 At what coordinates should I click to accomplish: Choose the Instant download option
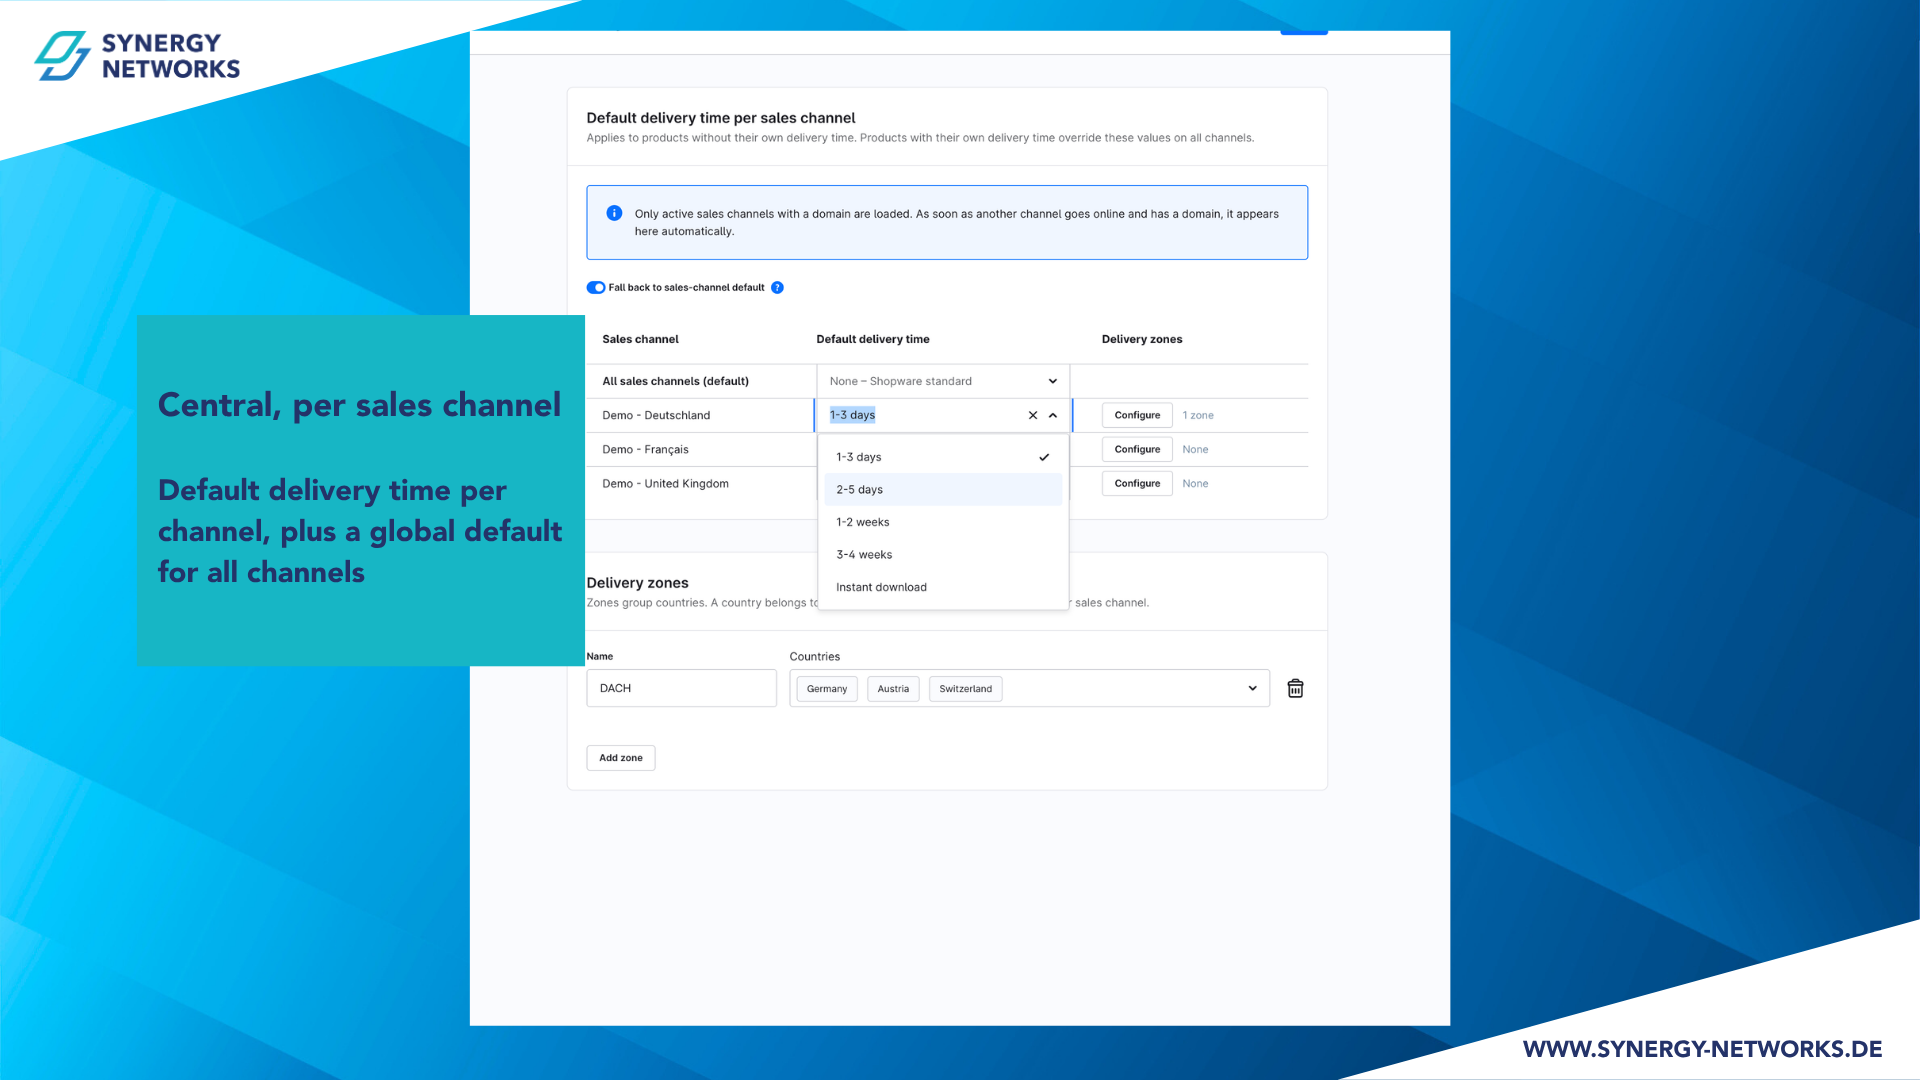pos(943,587)
